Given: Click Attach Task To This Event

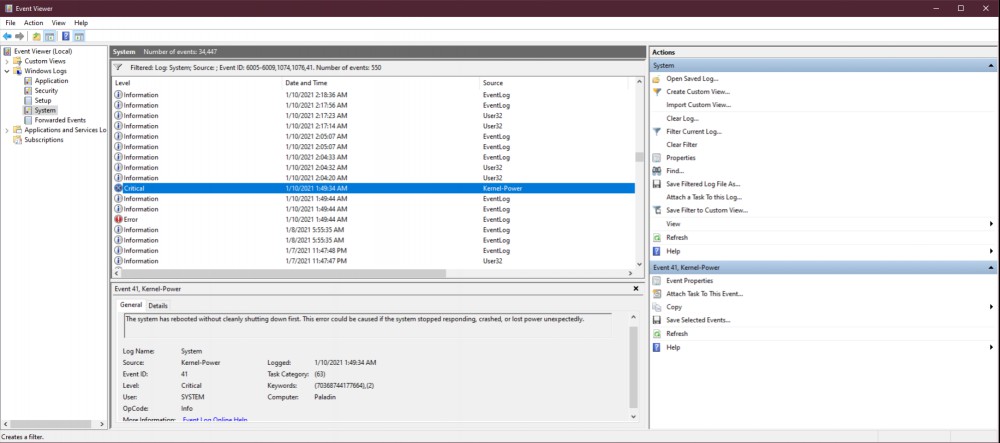Looking at the screenshot, I should (705, 294).
